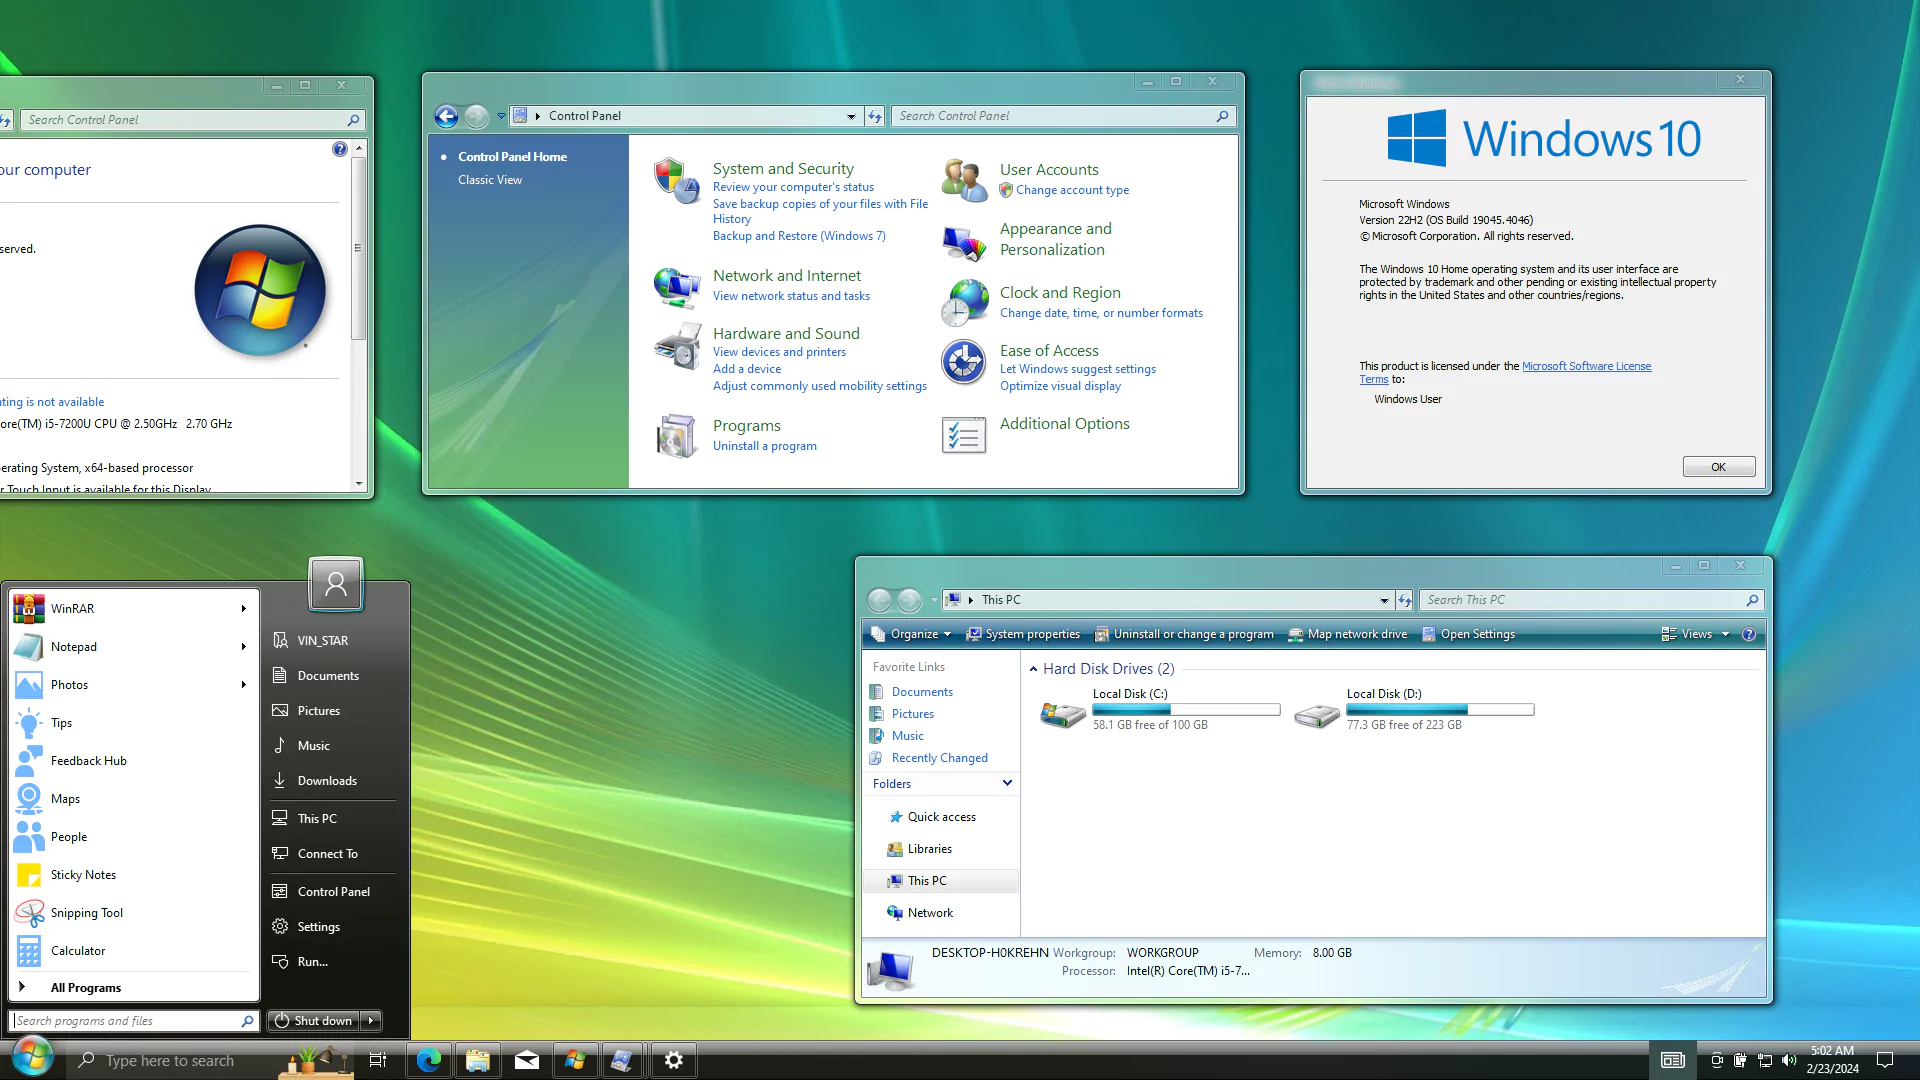Open User Accounts settings
Screen dimensions: 1920x1080
(x=1048, y=169)
